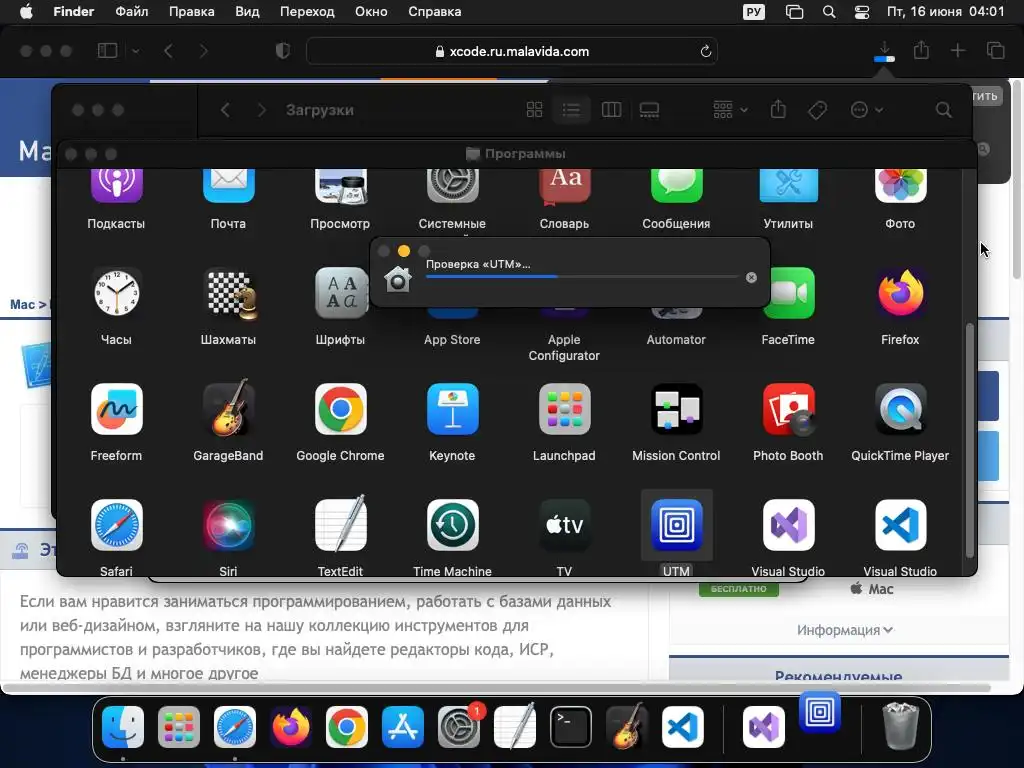Open the Переход menu
The image size is (1024, 768).
(x=307, y=12)
